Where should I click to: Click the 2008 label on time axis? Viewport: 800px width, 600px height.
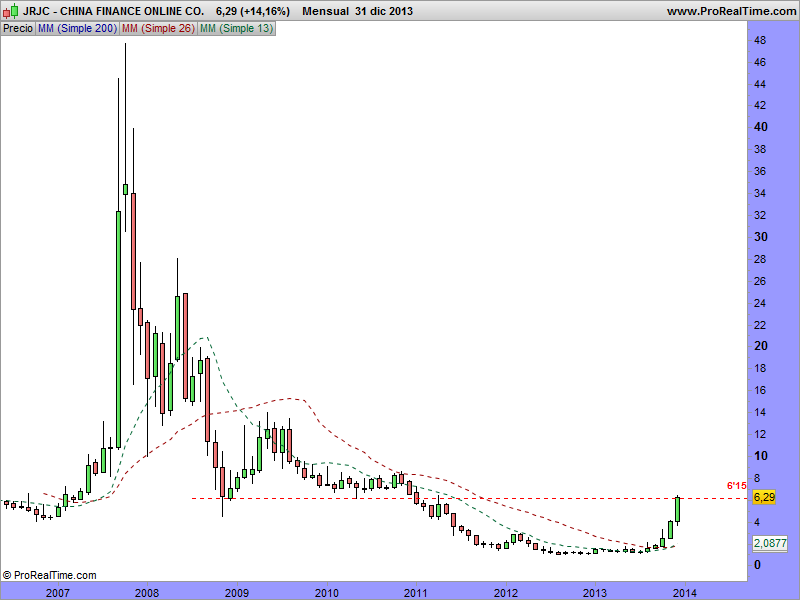click(x=147, y=592)
